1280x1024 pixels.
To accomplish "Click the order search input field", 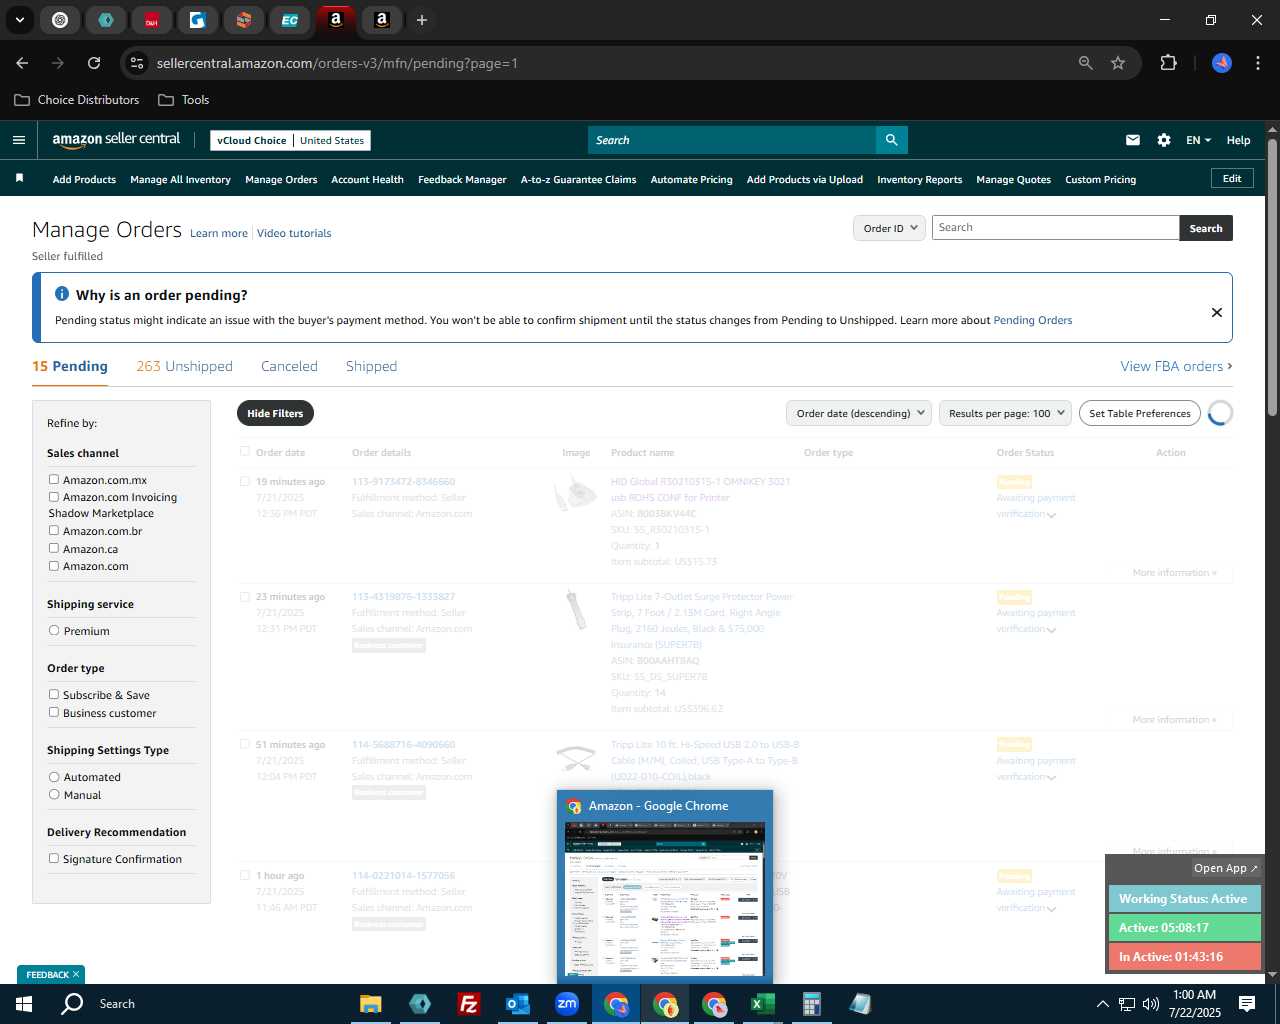I will 1055,228.
